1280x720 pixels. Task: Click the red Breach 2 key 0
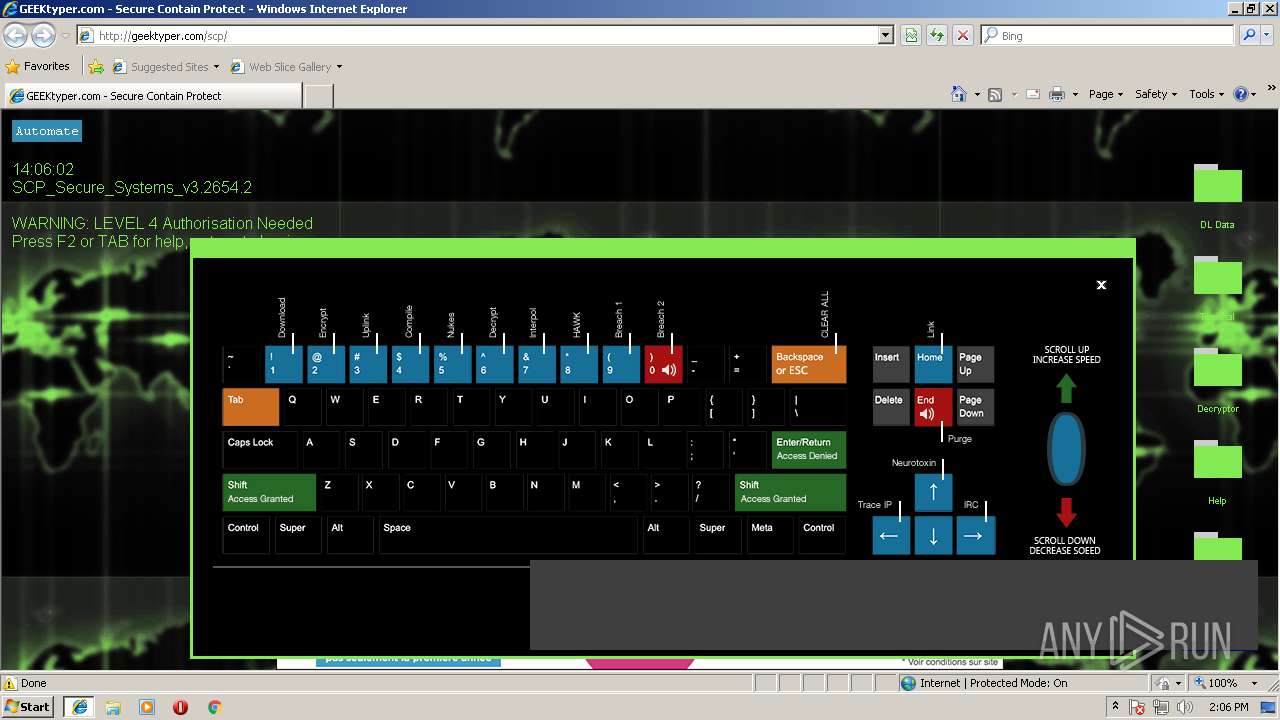[x=663, y=364]
